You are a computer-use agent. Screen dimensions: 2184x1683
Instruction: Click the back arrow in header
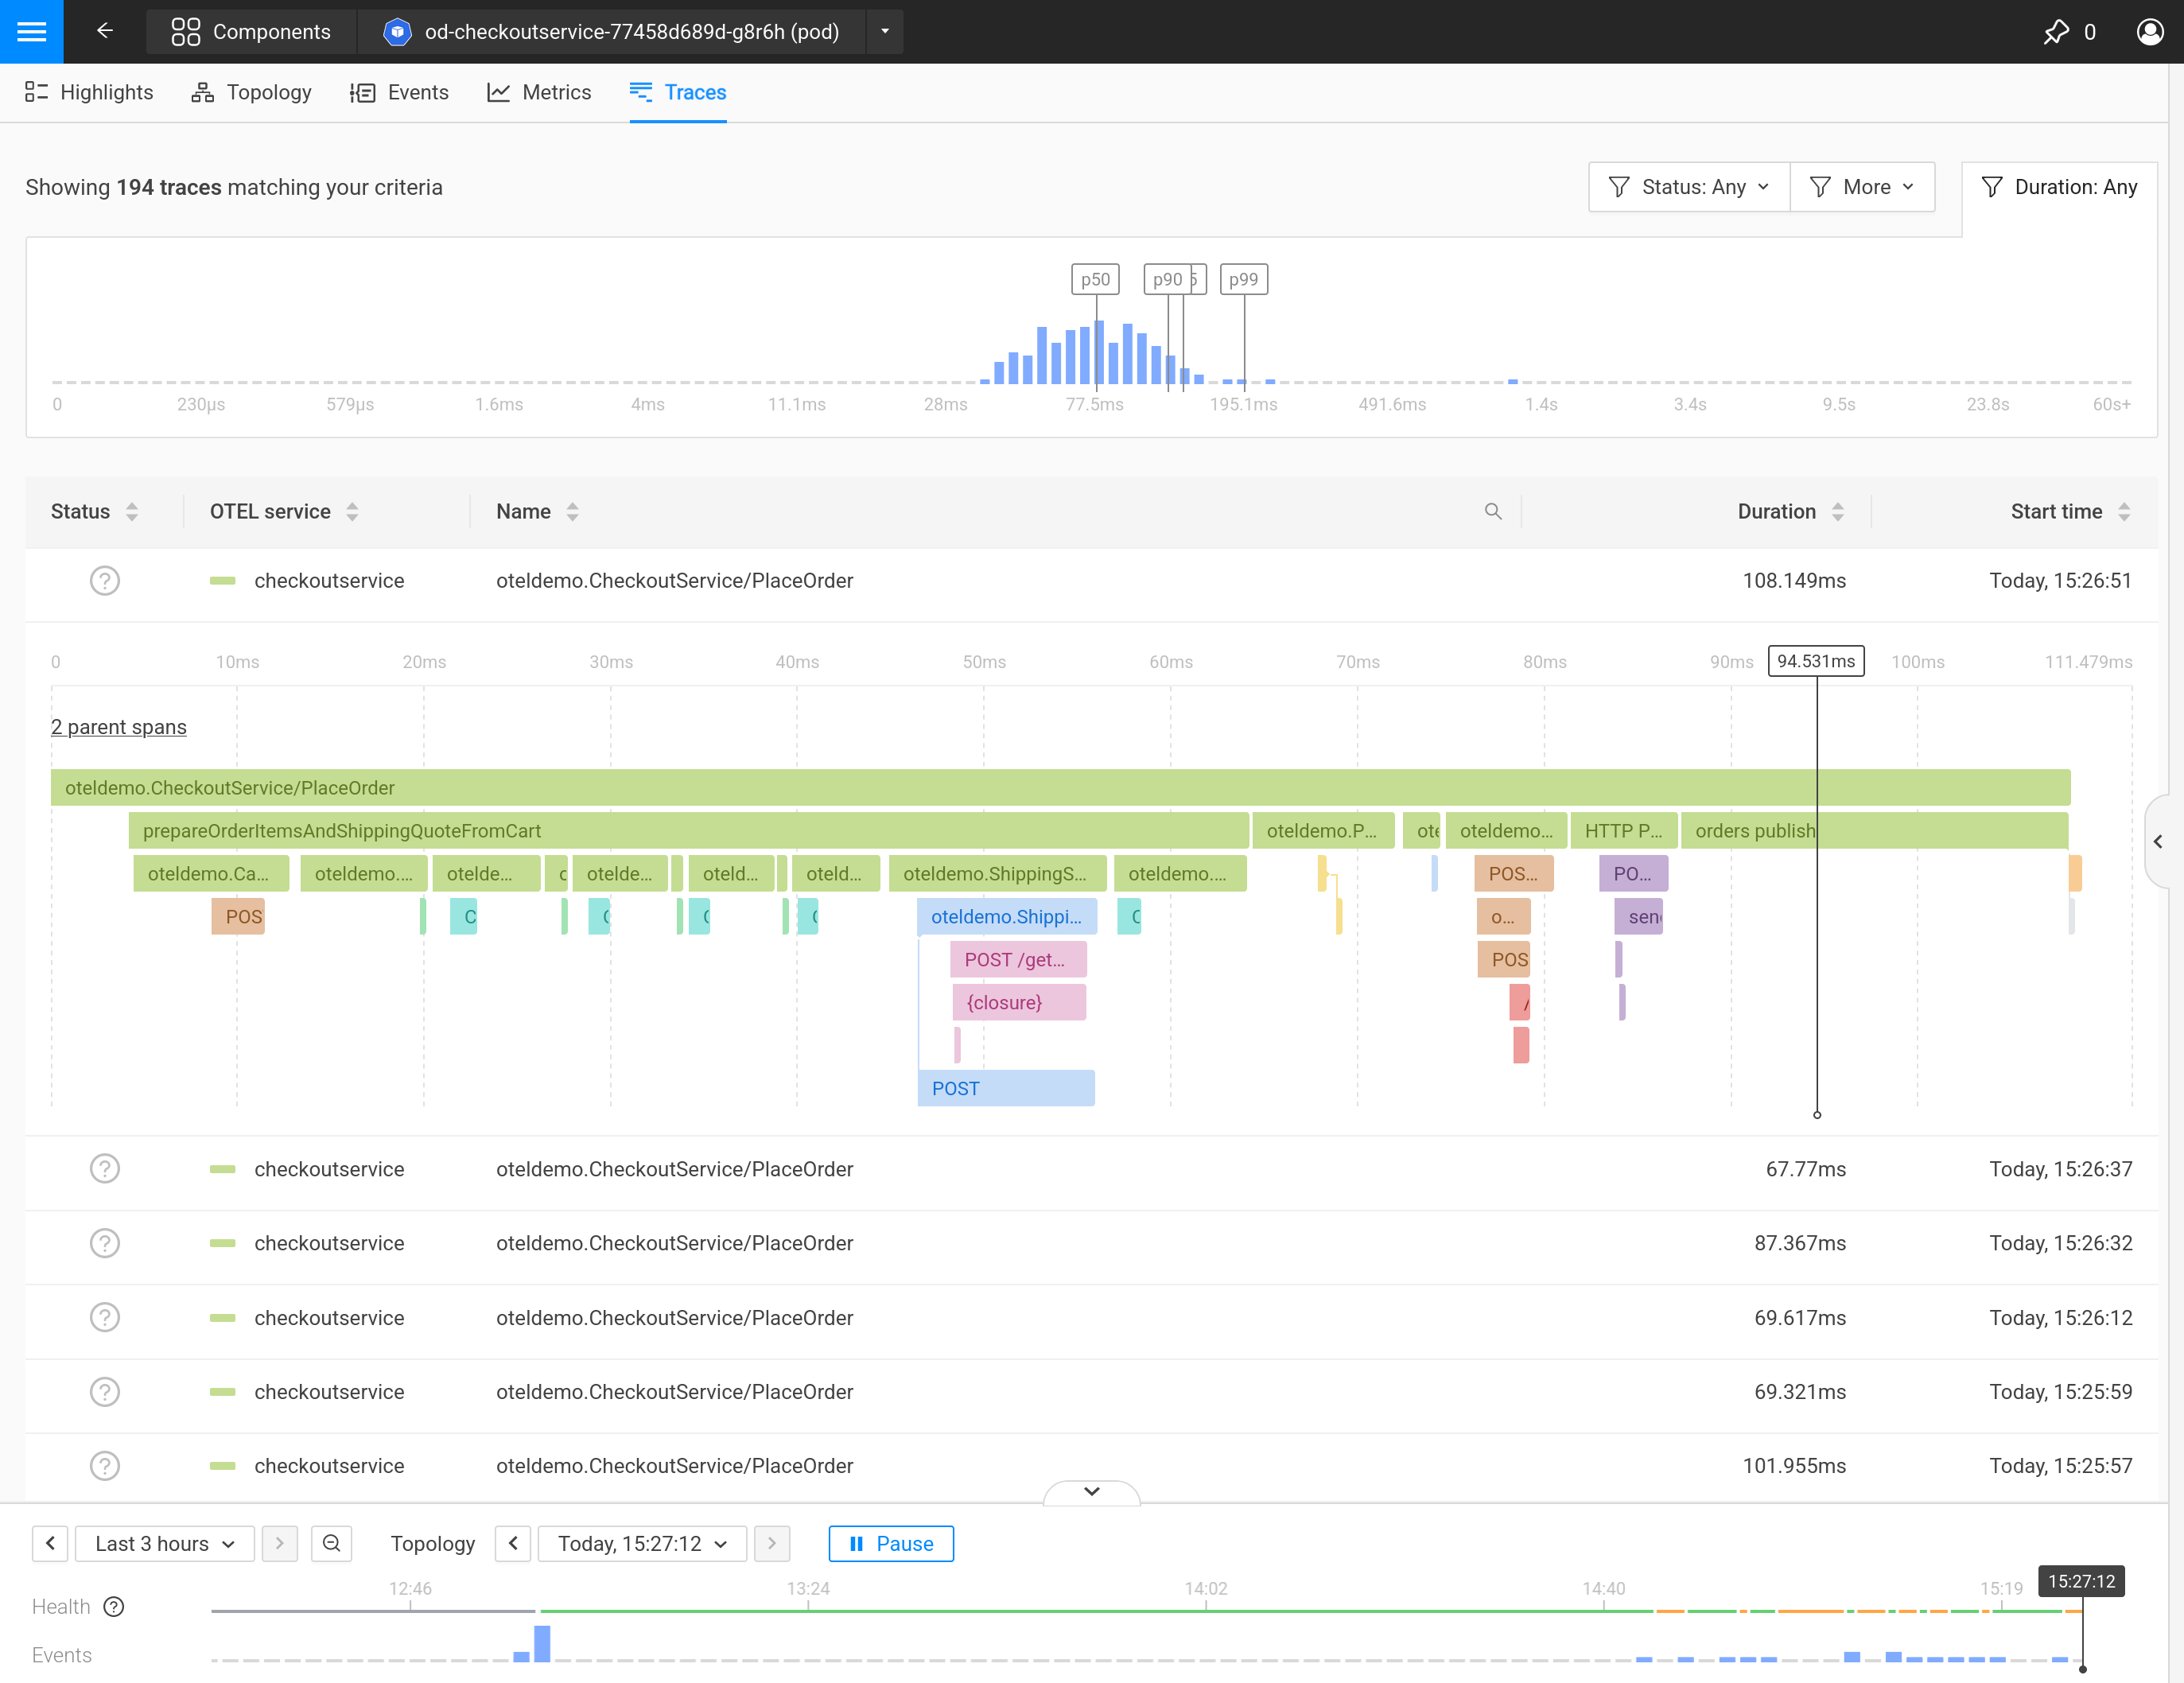(x=104, y=31)
